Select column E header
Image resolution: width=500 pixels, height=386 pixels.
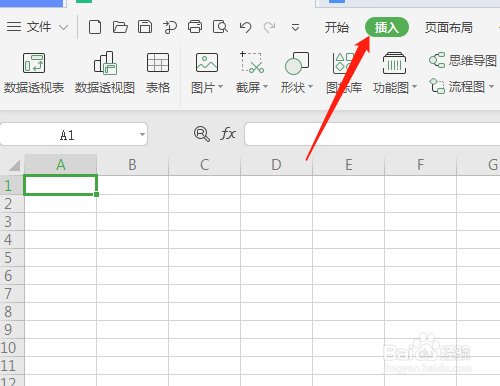[x=349, y=165]
